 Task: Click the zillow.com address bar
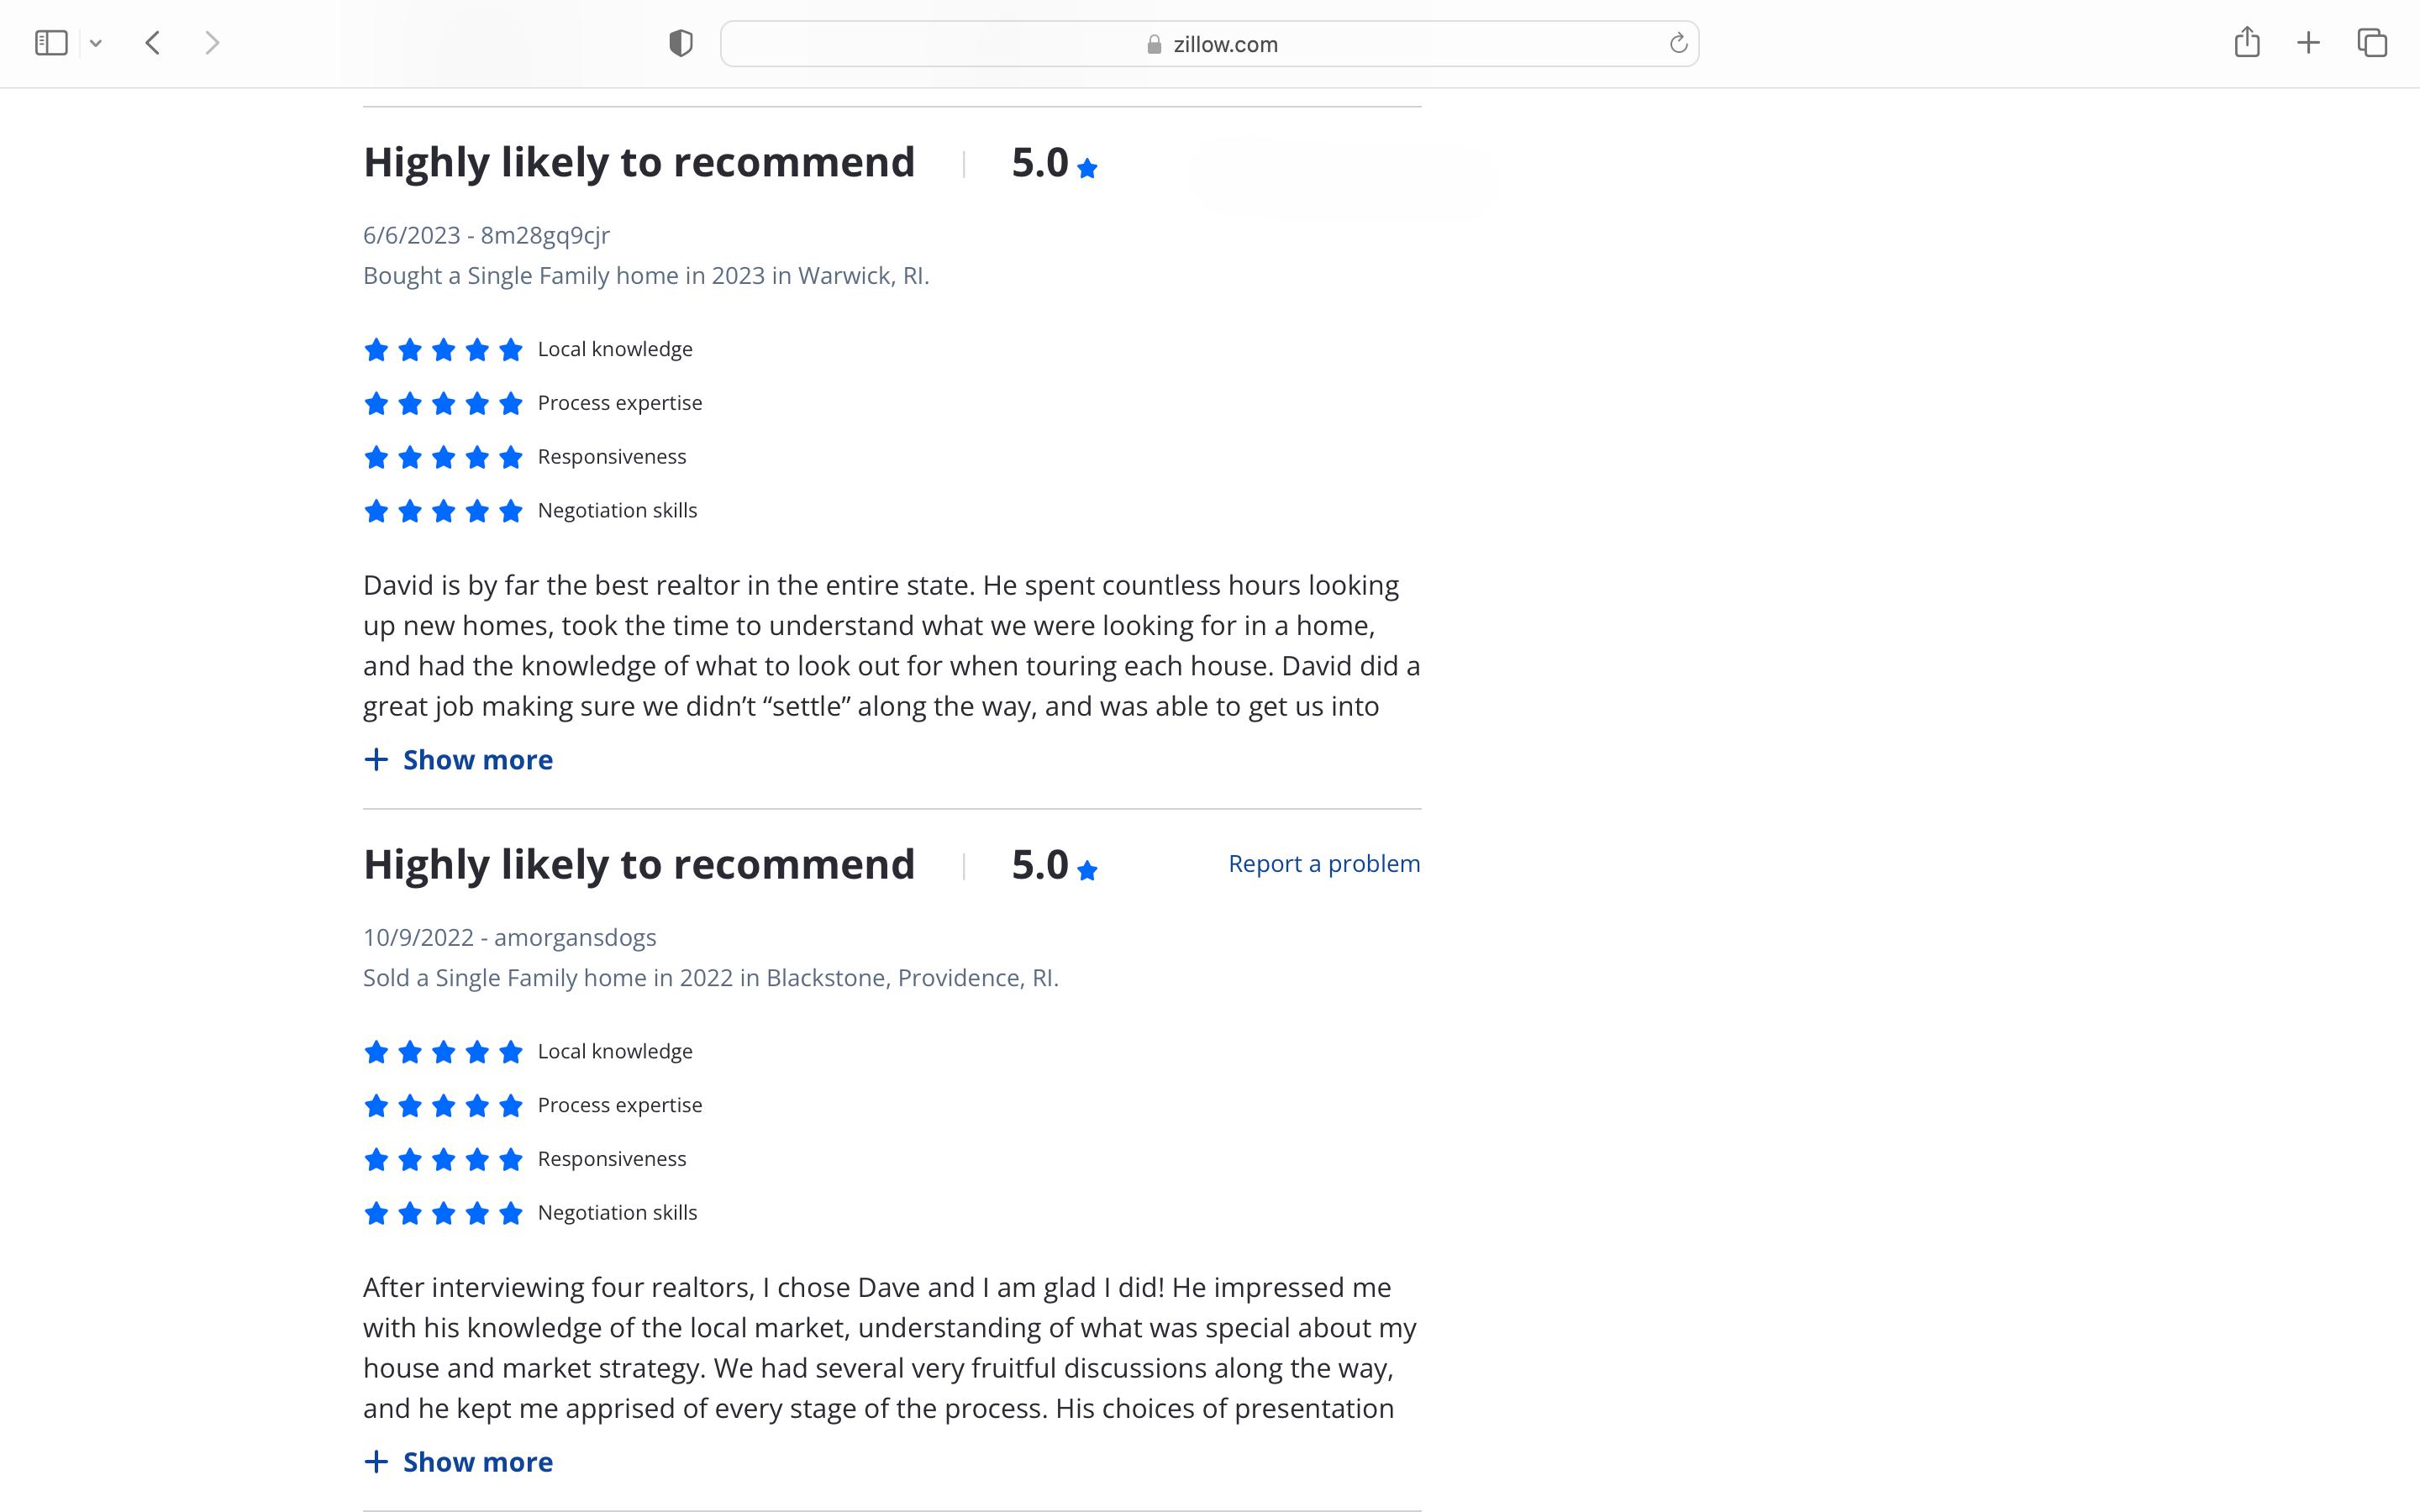point(1210,44)
